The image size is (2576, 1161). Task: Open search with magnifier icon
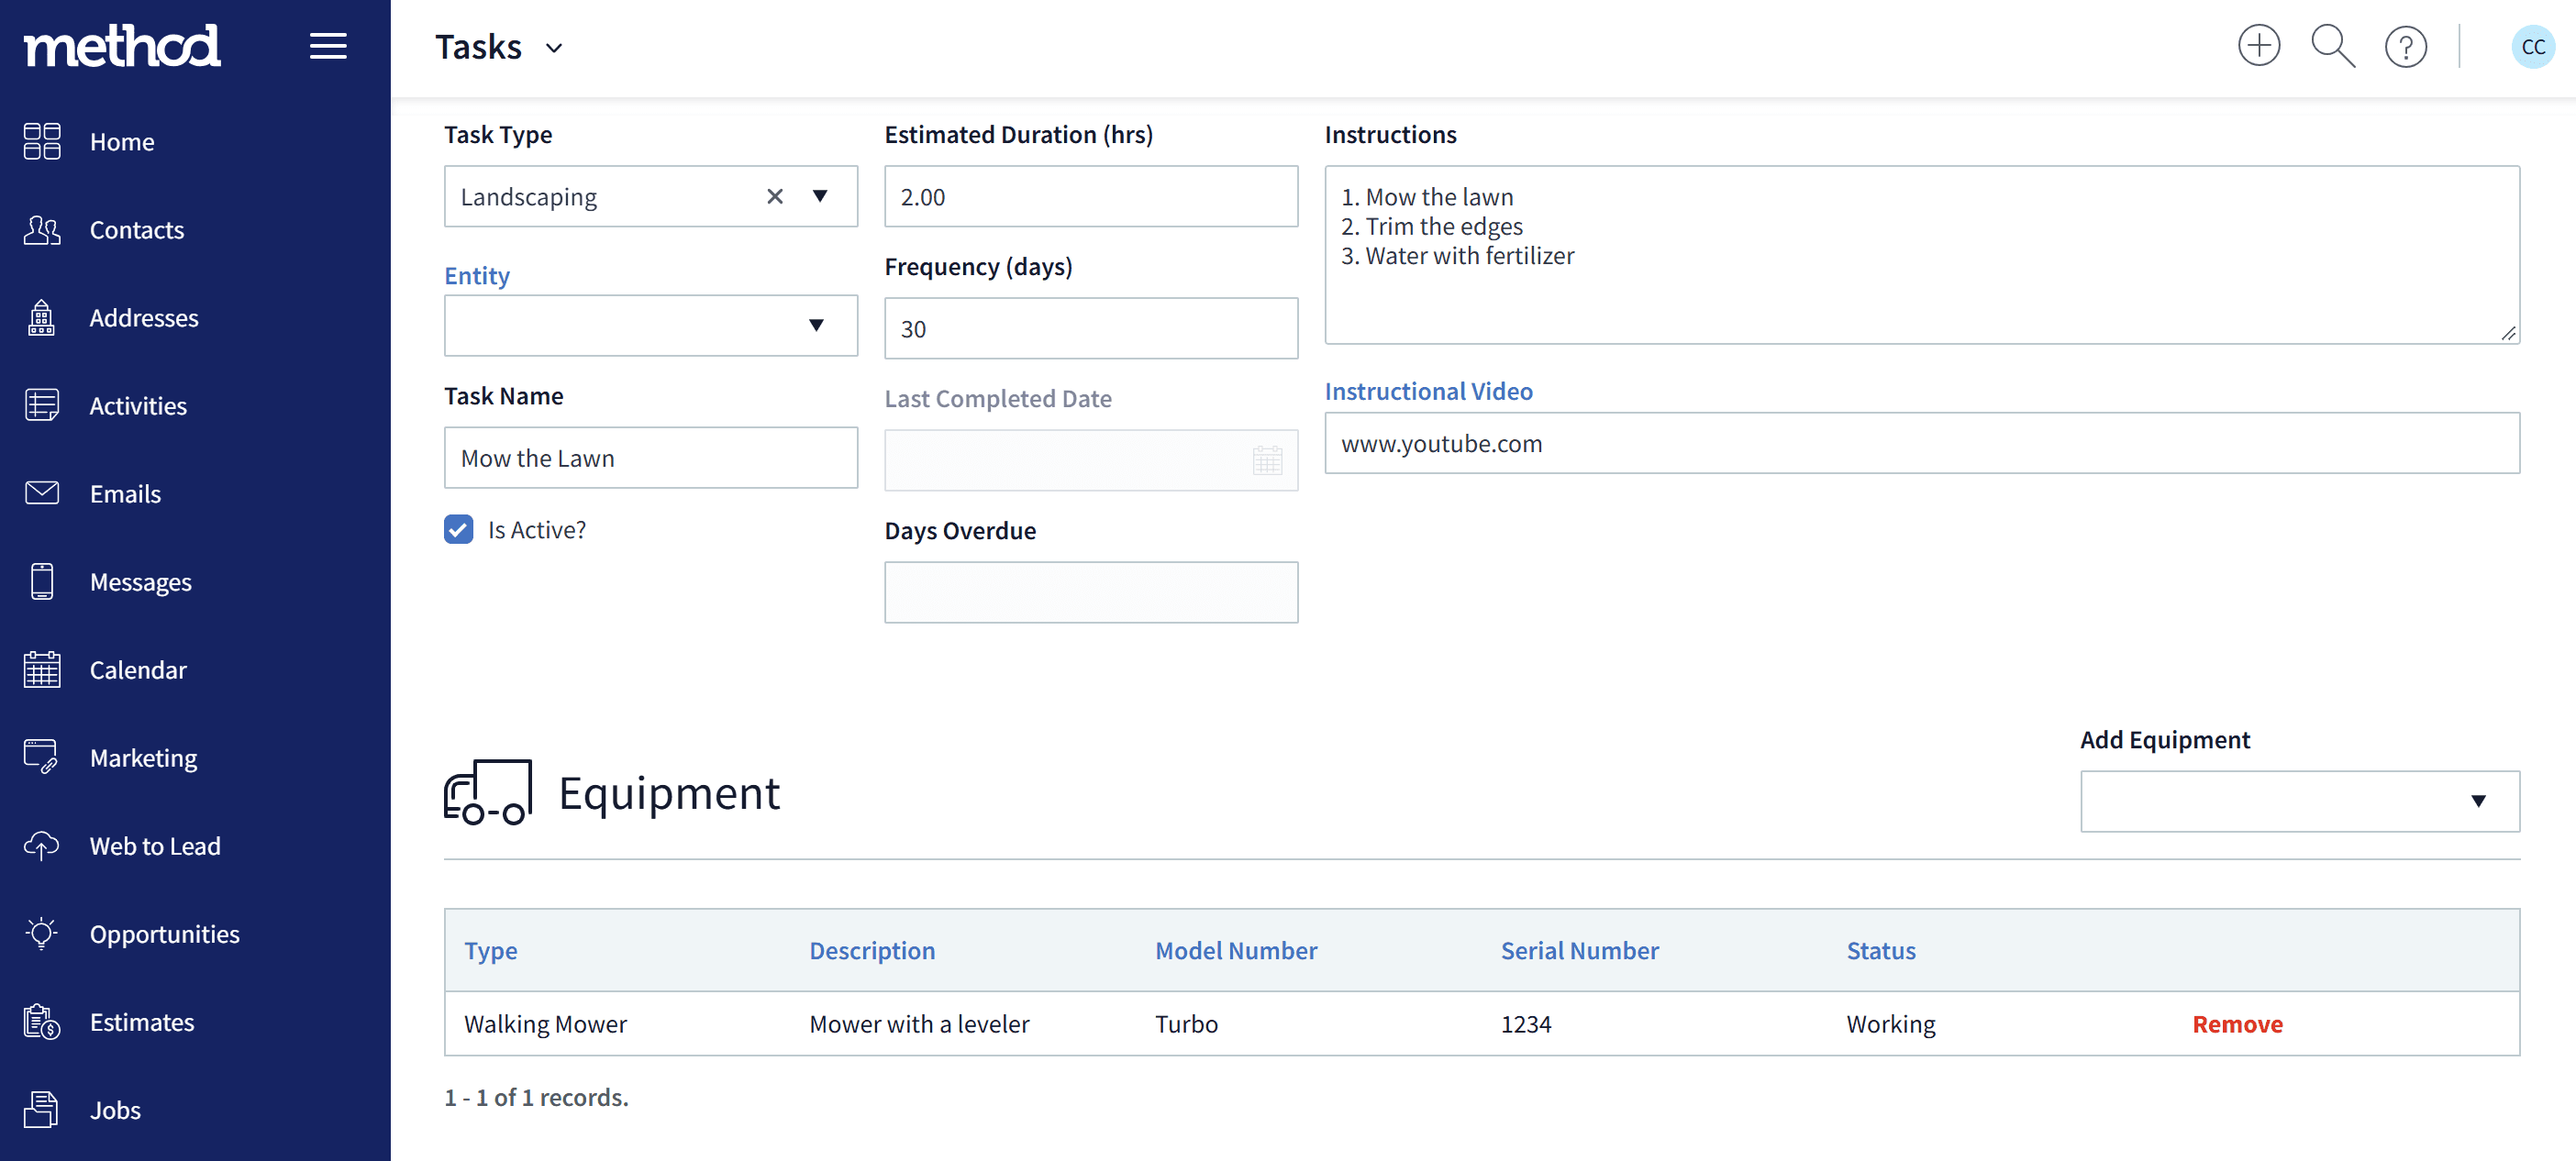coord(2332,46)
